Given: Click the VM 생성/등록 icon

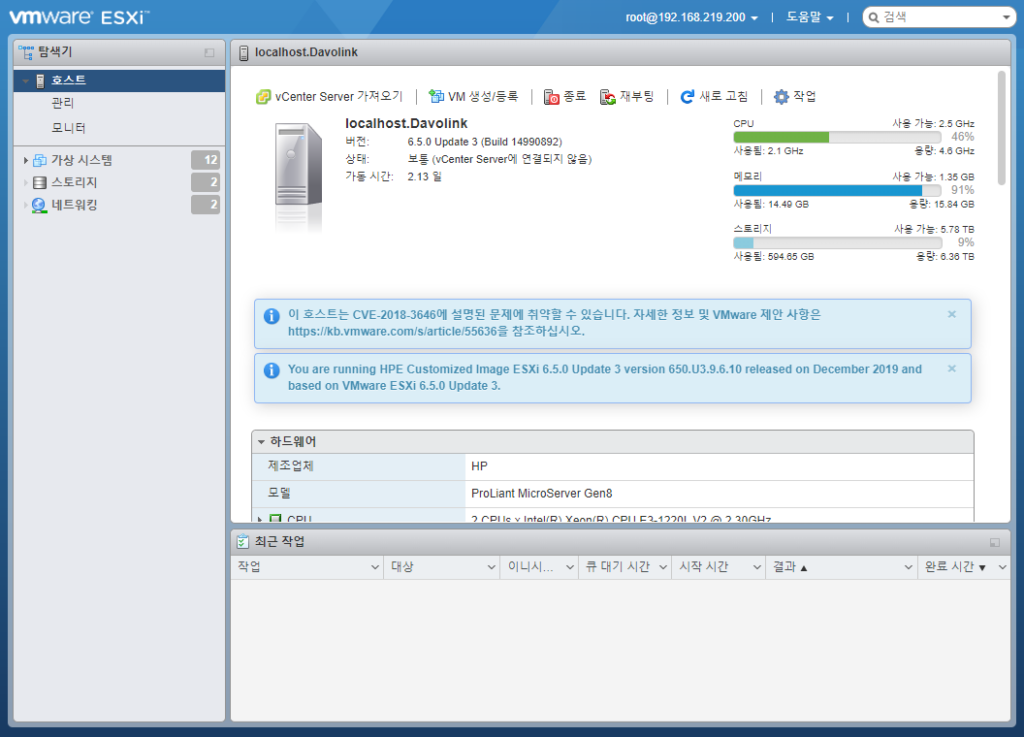Looking at the screenshot, I should [x=436, y=97].
